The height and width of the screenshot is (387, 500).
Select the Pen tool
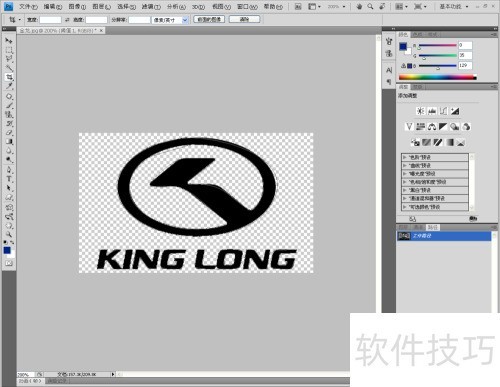click(9, 170)
